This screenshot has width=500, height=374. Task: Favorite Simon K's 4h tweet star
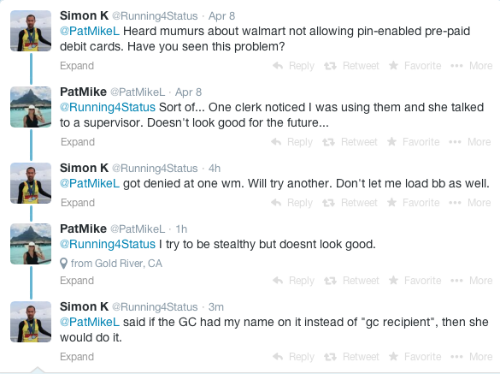(392, 202)
